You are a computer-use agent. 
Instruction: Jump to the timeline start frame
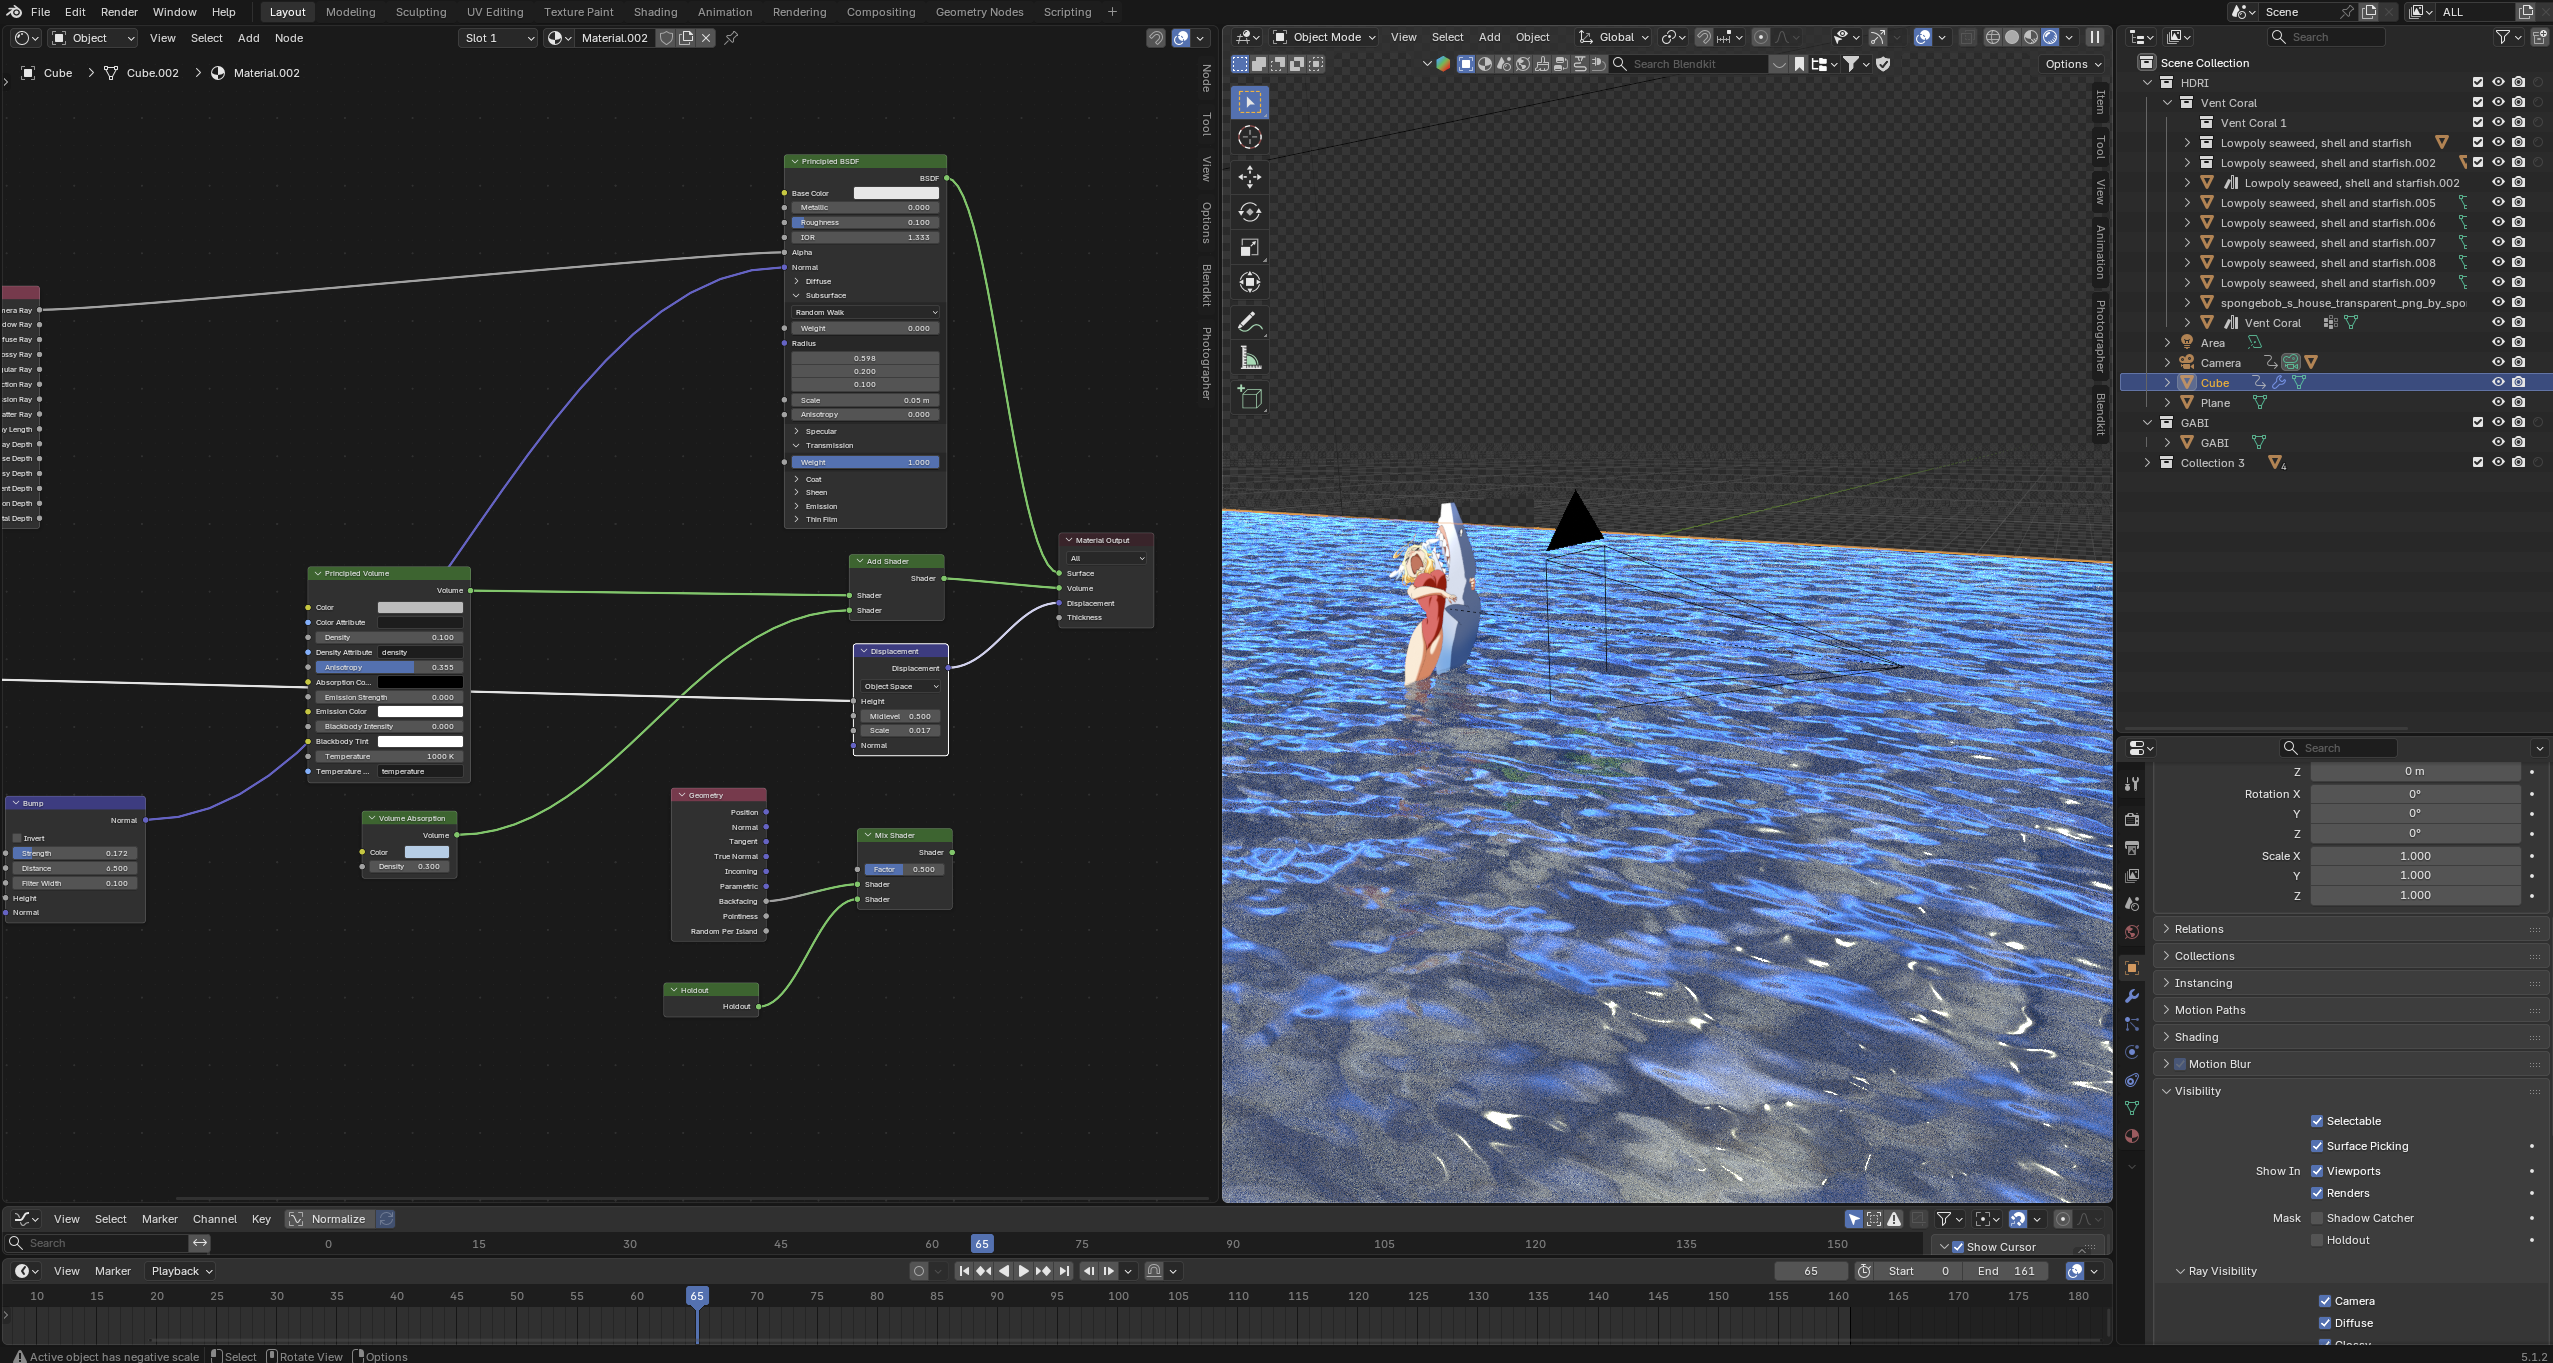(964, 1271)
